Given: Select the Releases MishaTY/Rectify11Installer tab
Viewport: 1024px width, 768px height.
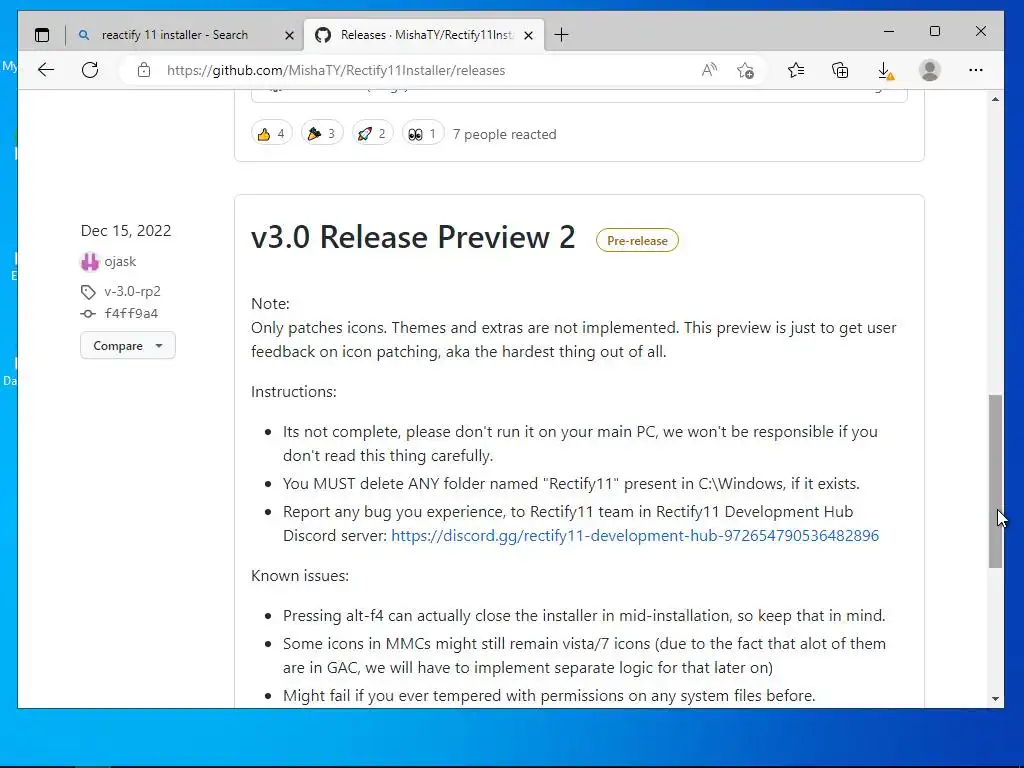Looking at the screenshot, I should point(424,35).
